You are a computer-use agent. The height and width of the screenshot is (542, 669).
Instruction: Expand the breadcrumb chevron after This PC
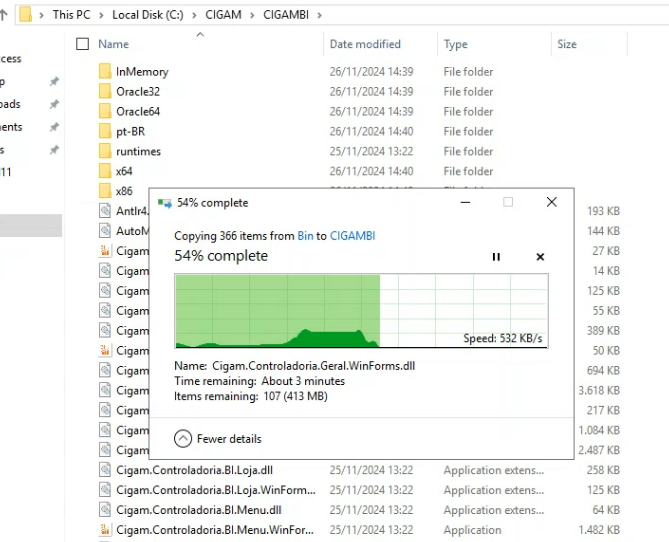point(102,15)
